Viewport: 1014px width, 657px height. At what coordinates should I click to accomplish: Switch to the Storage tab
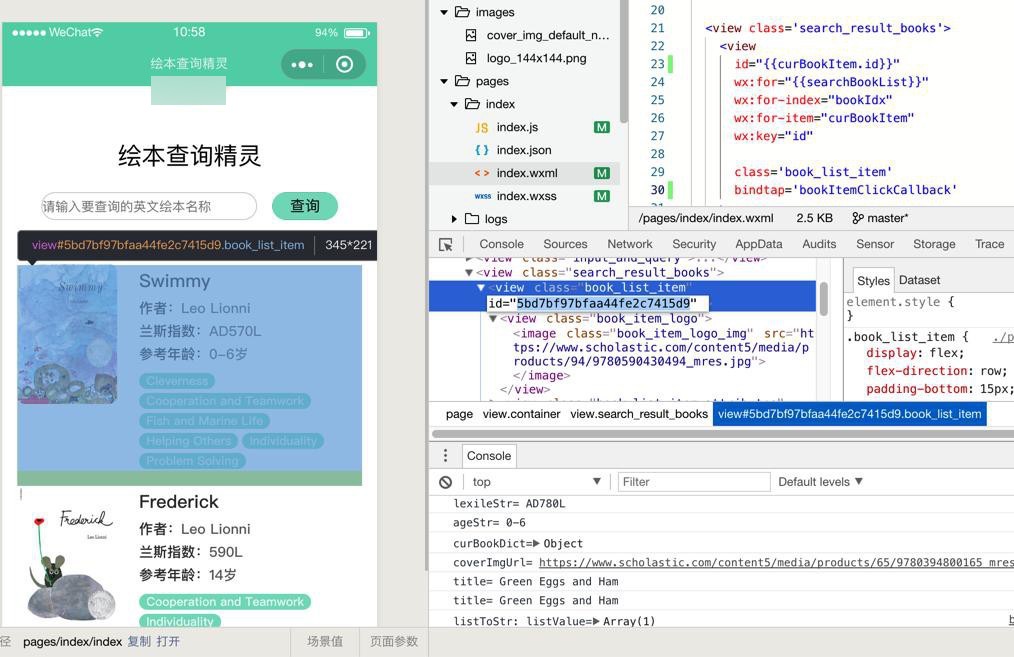[934, 244]
